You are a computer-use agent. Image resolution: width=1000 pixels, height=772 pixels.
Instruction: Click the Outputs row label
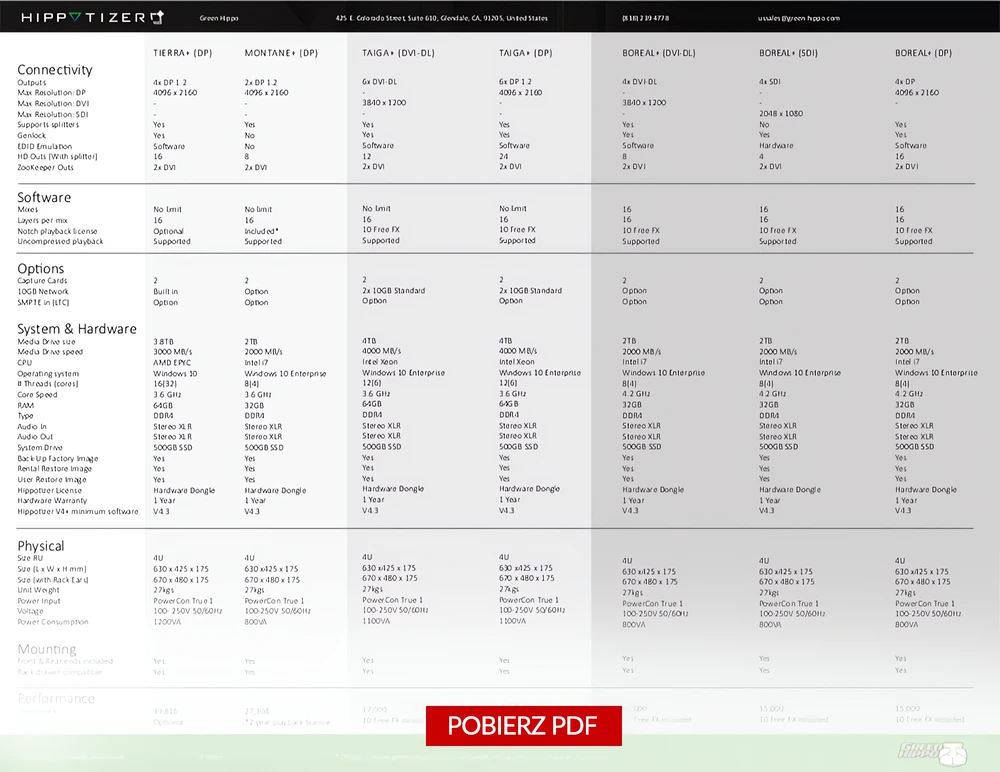coord(32,82)
